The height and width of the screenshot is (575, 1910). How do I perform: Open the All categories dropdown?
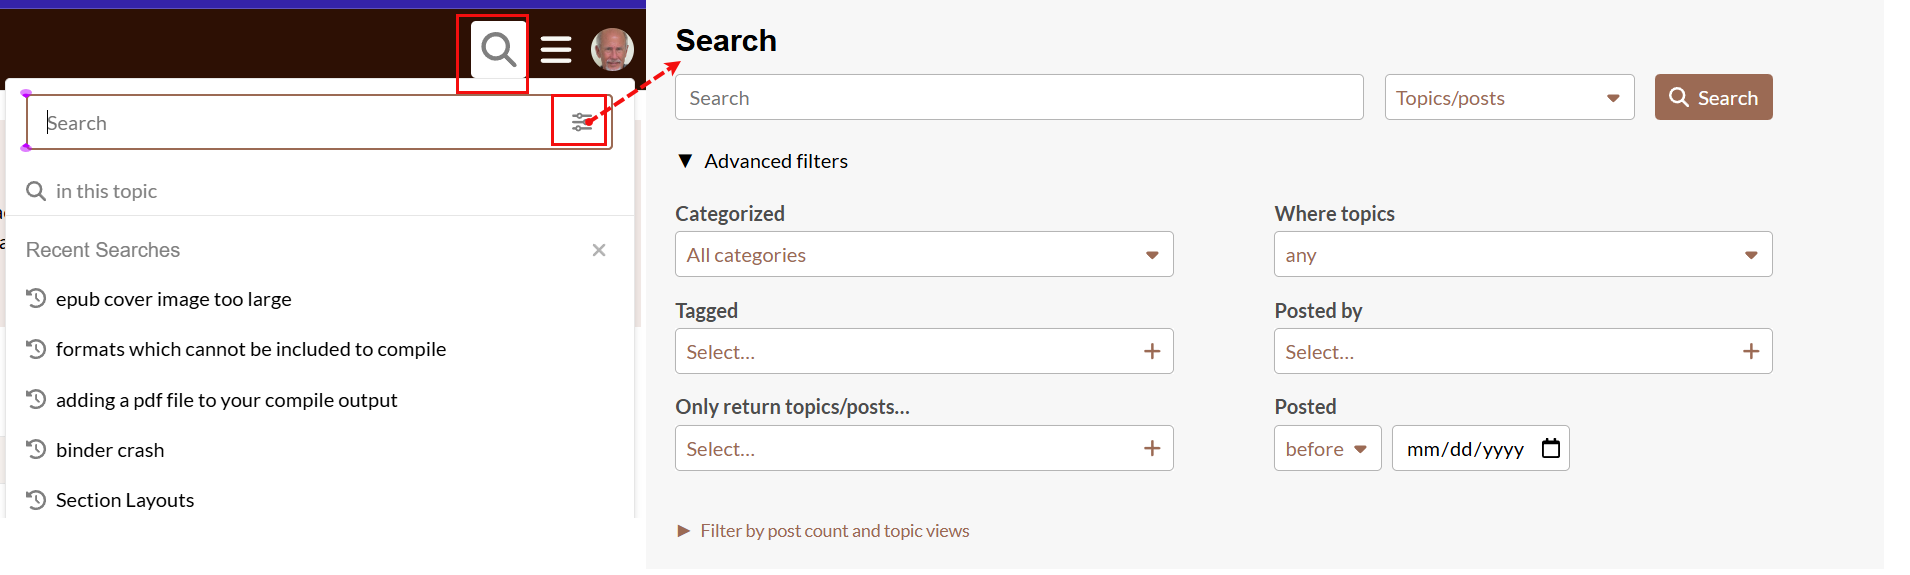click(923, 255)
